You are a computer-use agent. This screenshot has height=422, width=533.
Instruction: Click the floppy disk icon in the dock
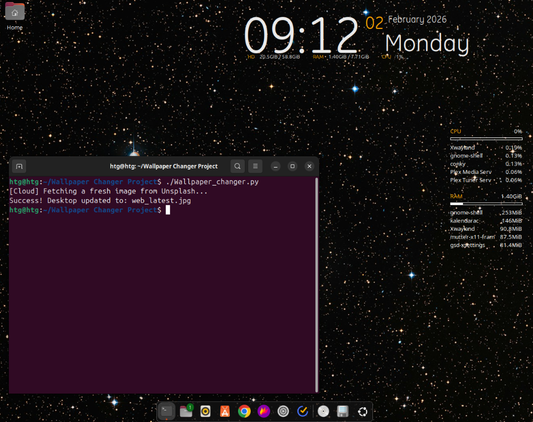click(x=343, y=411)
